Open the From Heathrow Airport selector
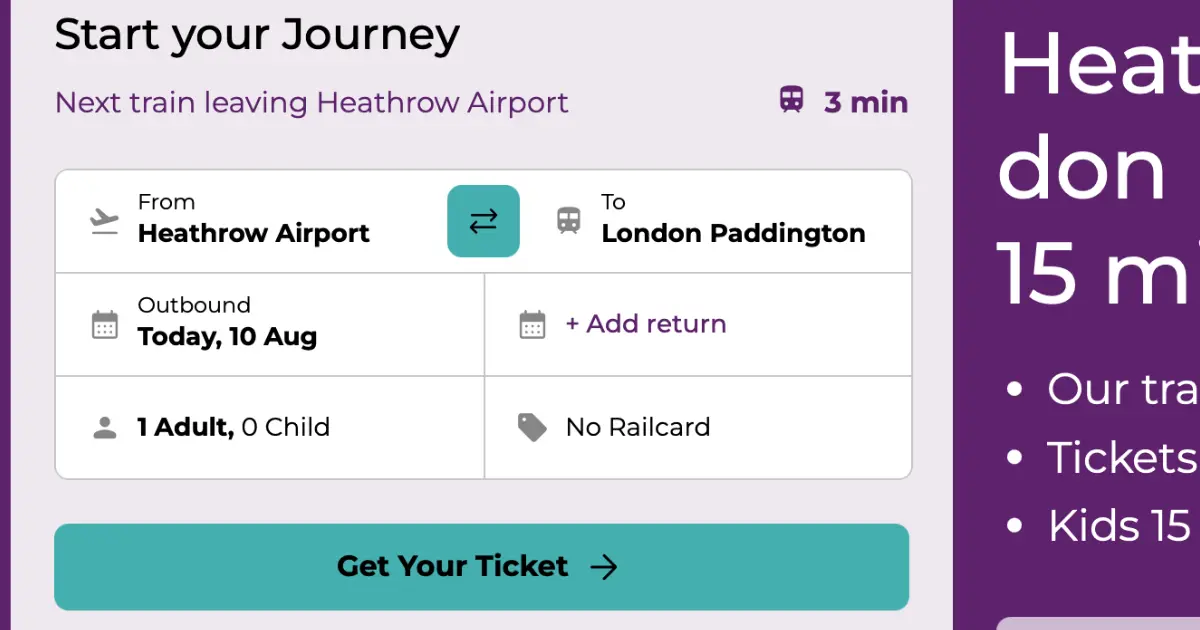Viewport: 1200px width, 630px height. 251,221
